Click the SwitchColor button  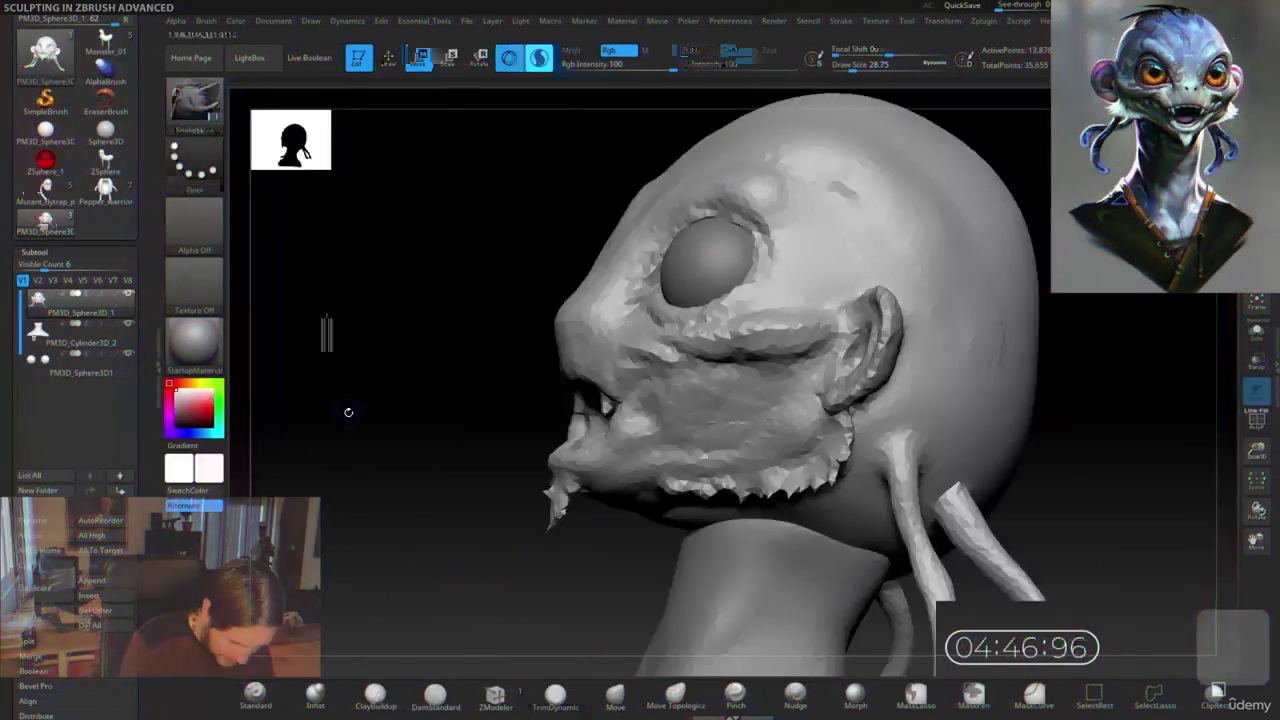187,491
